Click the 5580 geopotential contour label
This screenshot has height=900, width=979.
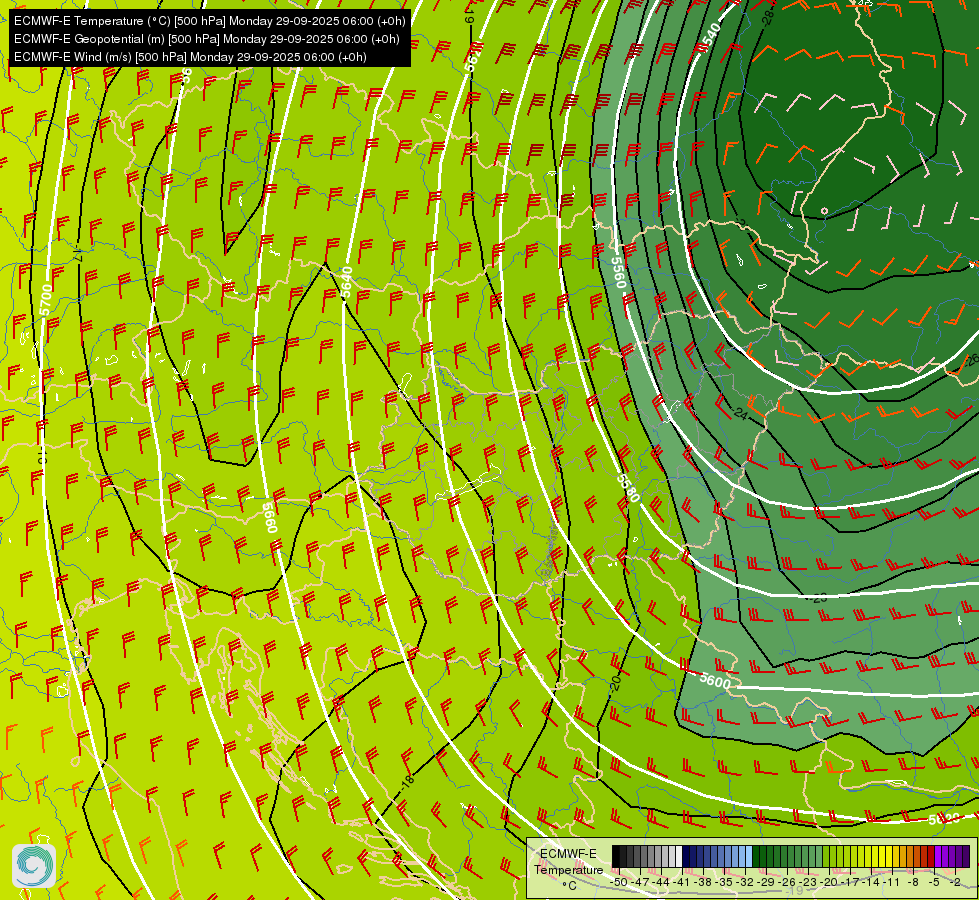(x=628, y=488)
